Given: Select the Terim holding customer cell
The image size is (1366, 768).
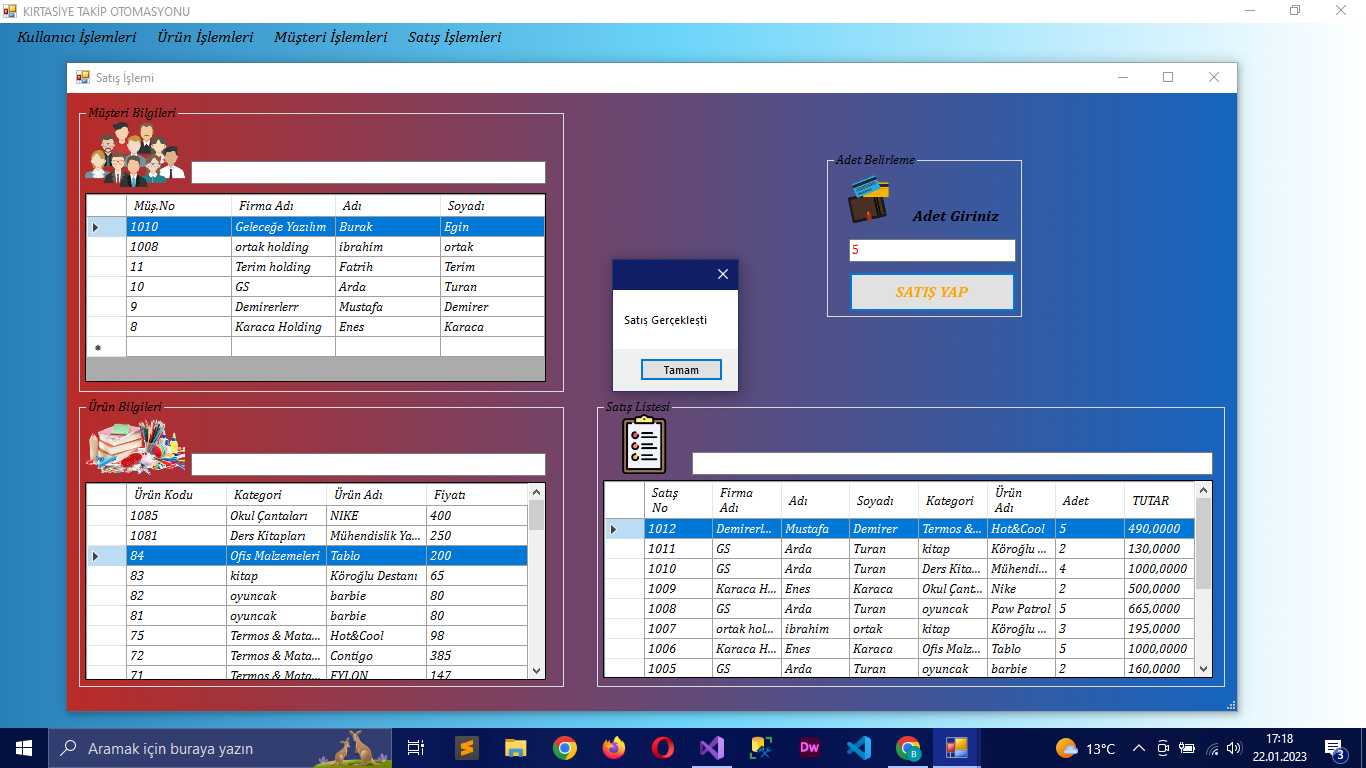Looking at the screenshot, I should pyautogui.click(x=283, y=267).
